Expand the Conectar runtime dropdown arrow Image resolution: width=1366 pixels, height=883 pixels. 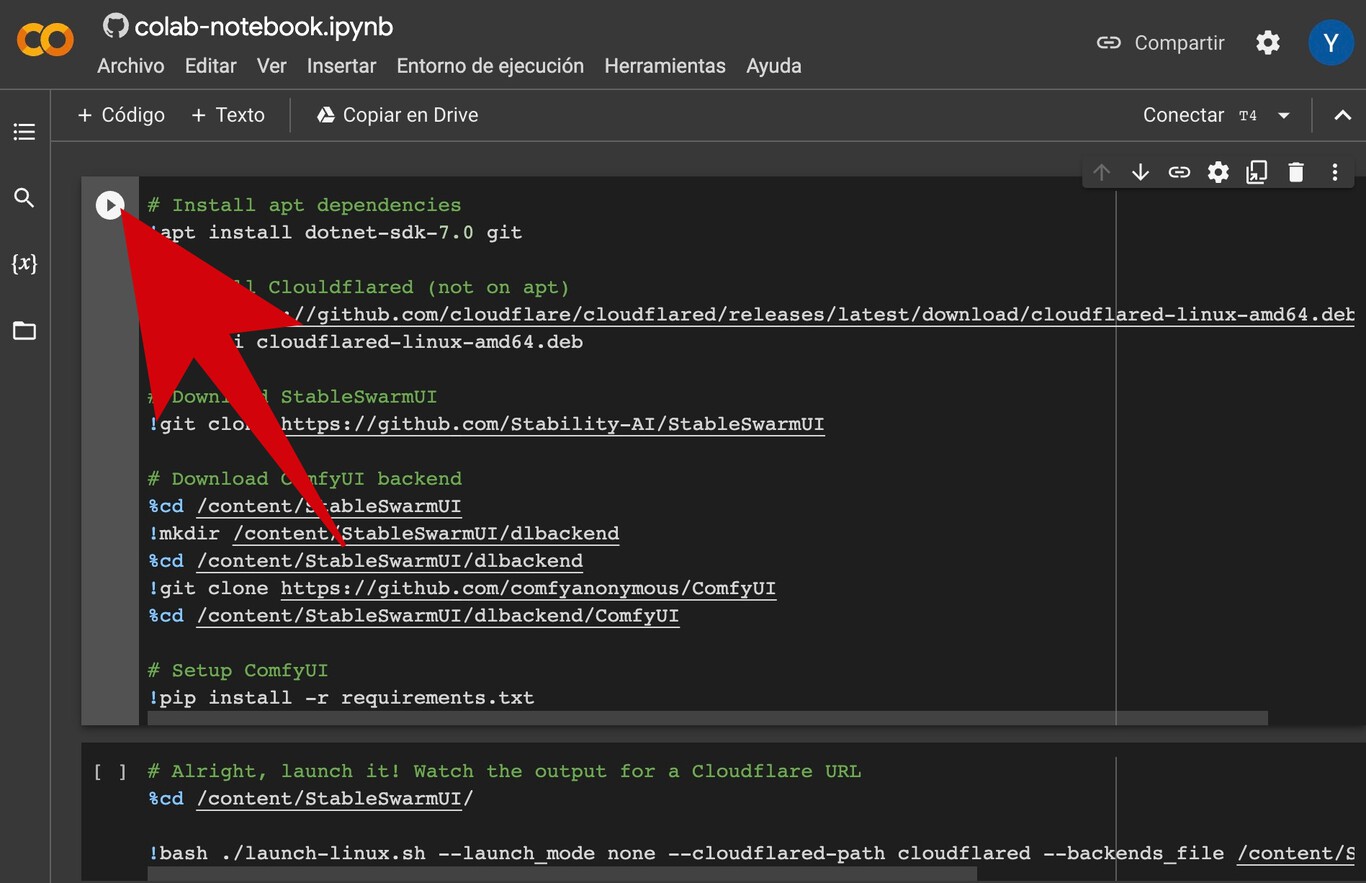tap(1284, 115)
